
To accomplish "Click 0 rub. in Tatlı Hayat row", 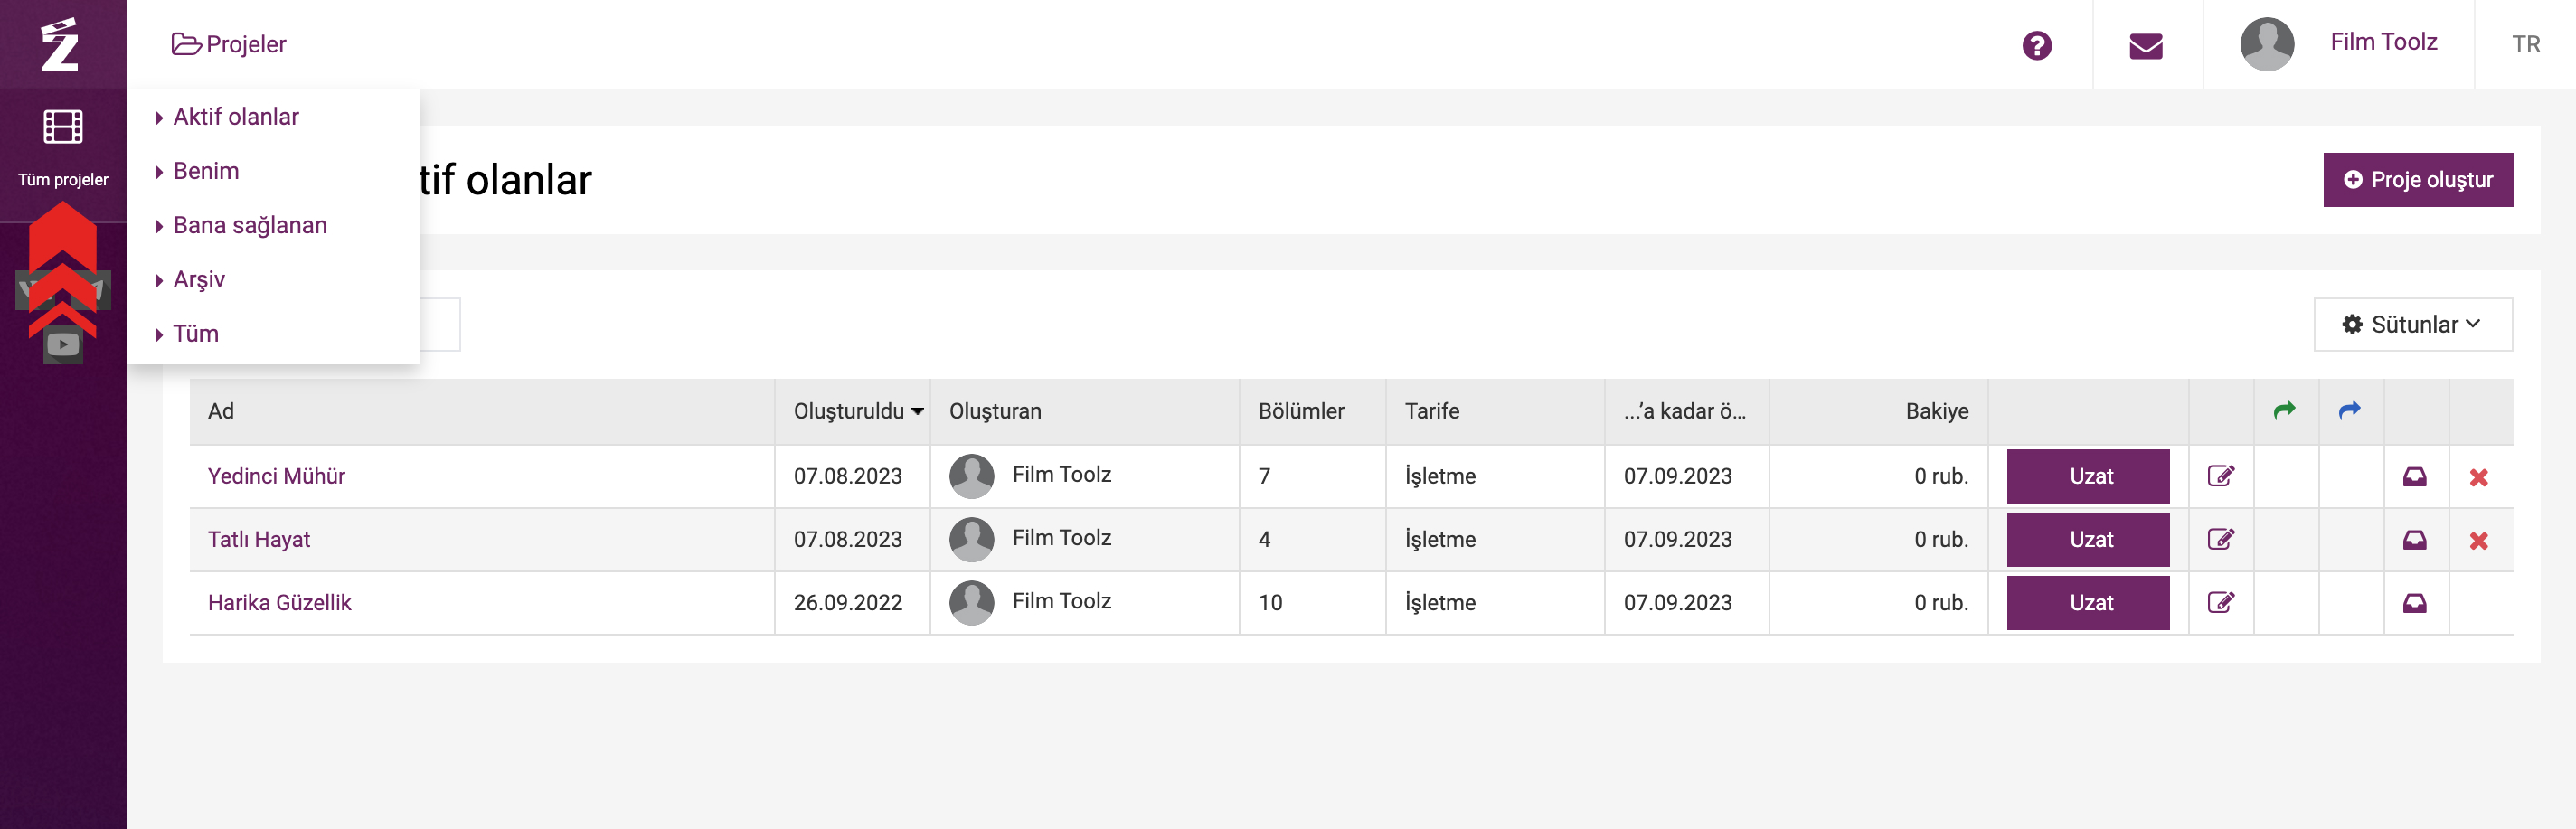I will coord(1940,539).
